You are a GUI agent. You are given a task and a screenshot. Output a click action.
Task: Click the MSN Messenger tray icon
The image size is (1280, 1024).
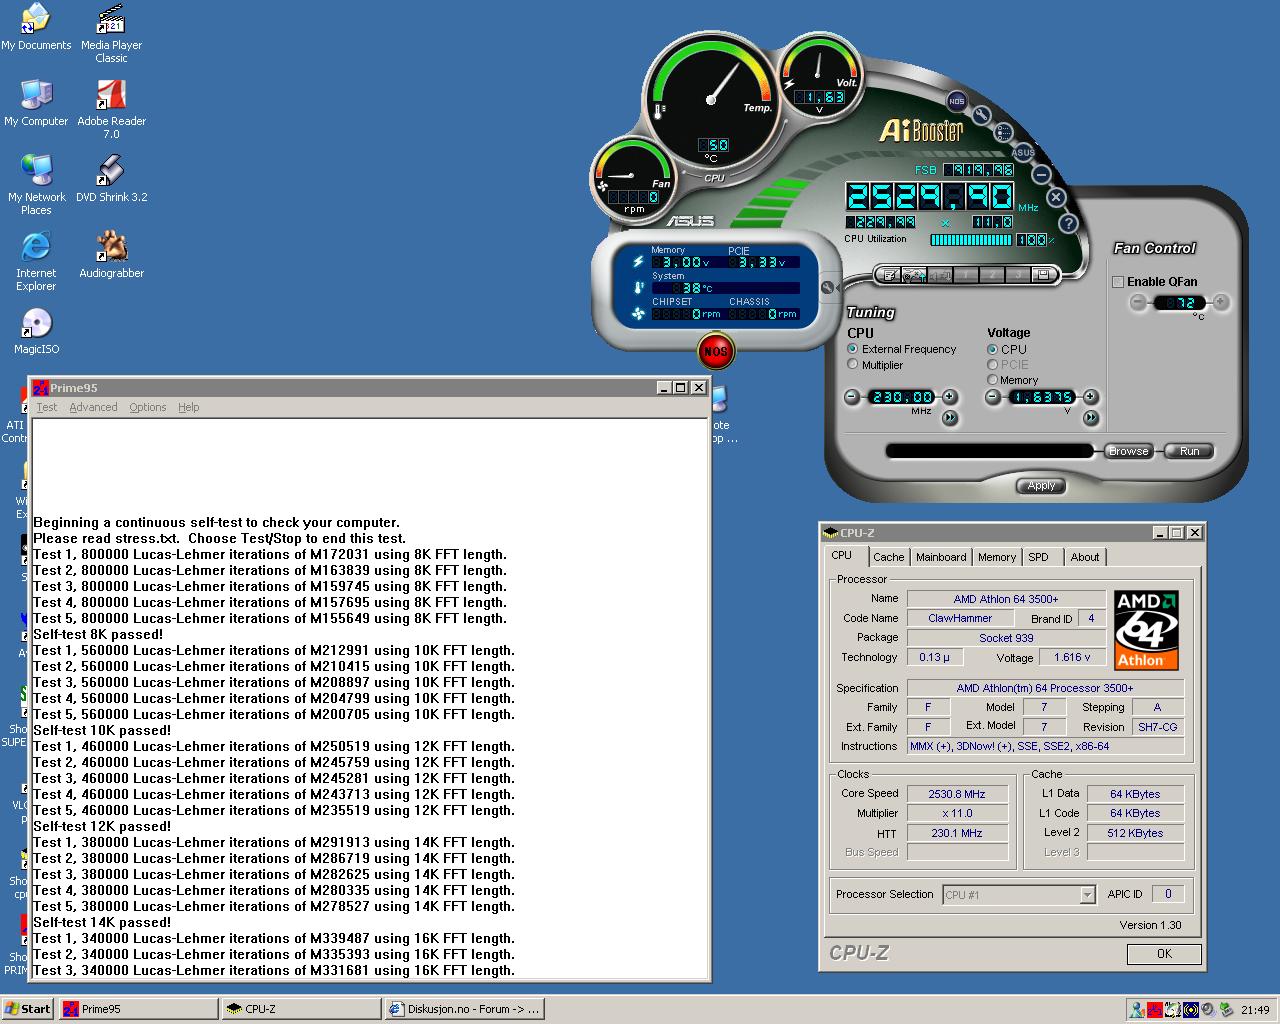[x=1137, y=1010]
